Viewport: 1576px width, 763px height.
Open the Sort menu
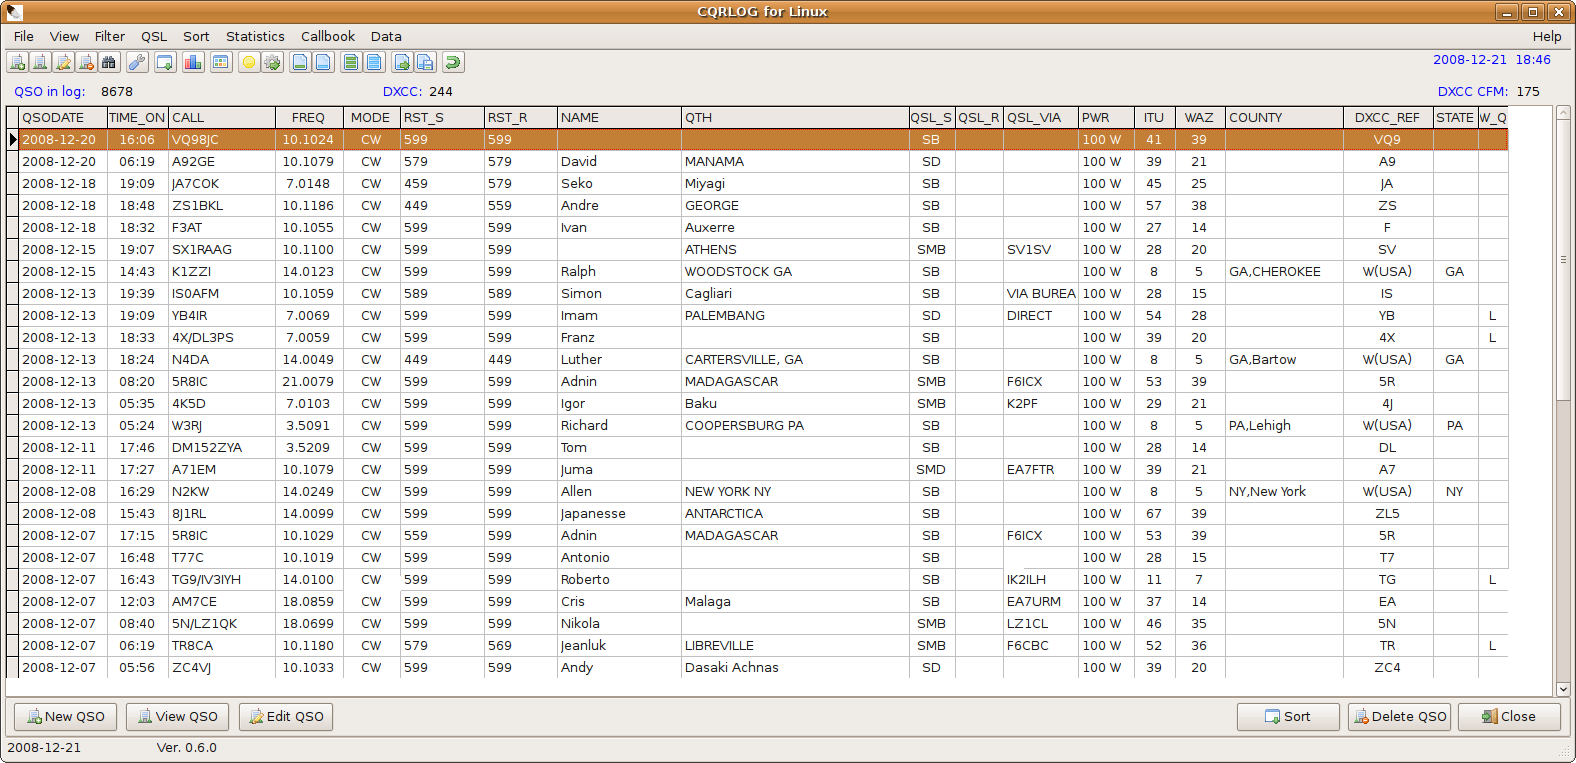196,36
